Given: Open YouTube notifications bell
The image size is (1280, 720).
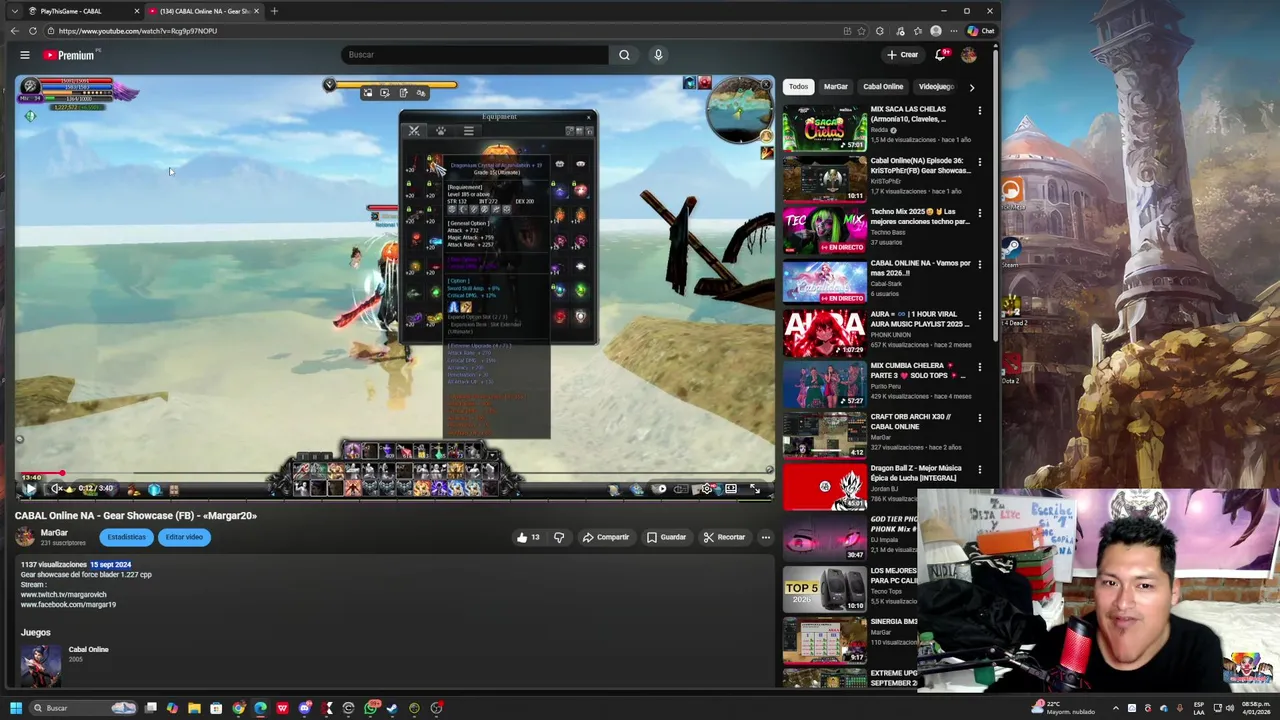Looking at the screenshot, I should click(940, 55).
